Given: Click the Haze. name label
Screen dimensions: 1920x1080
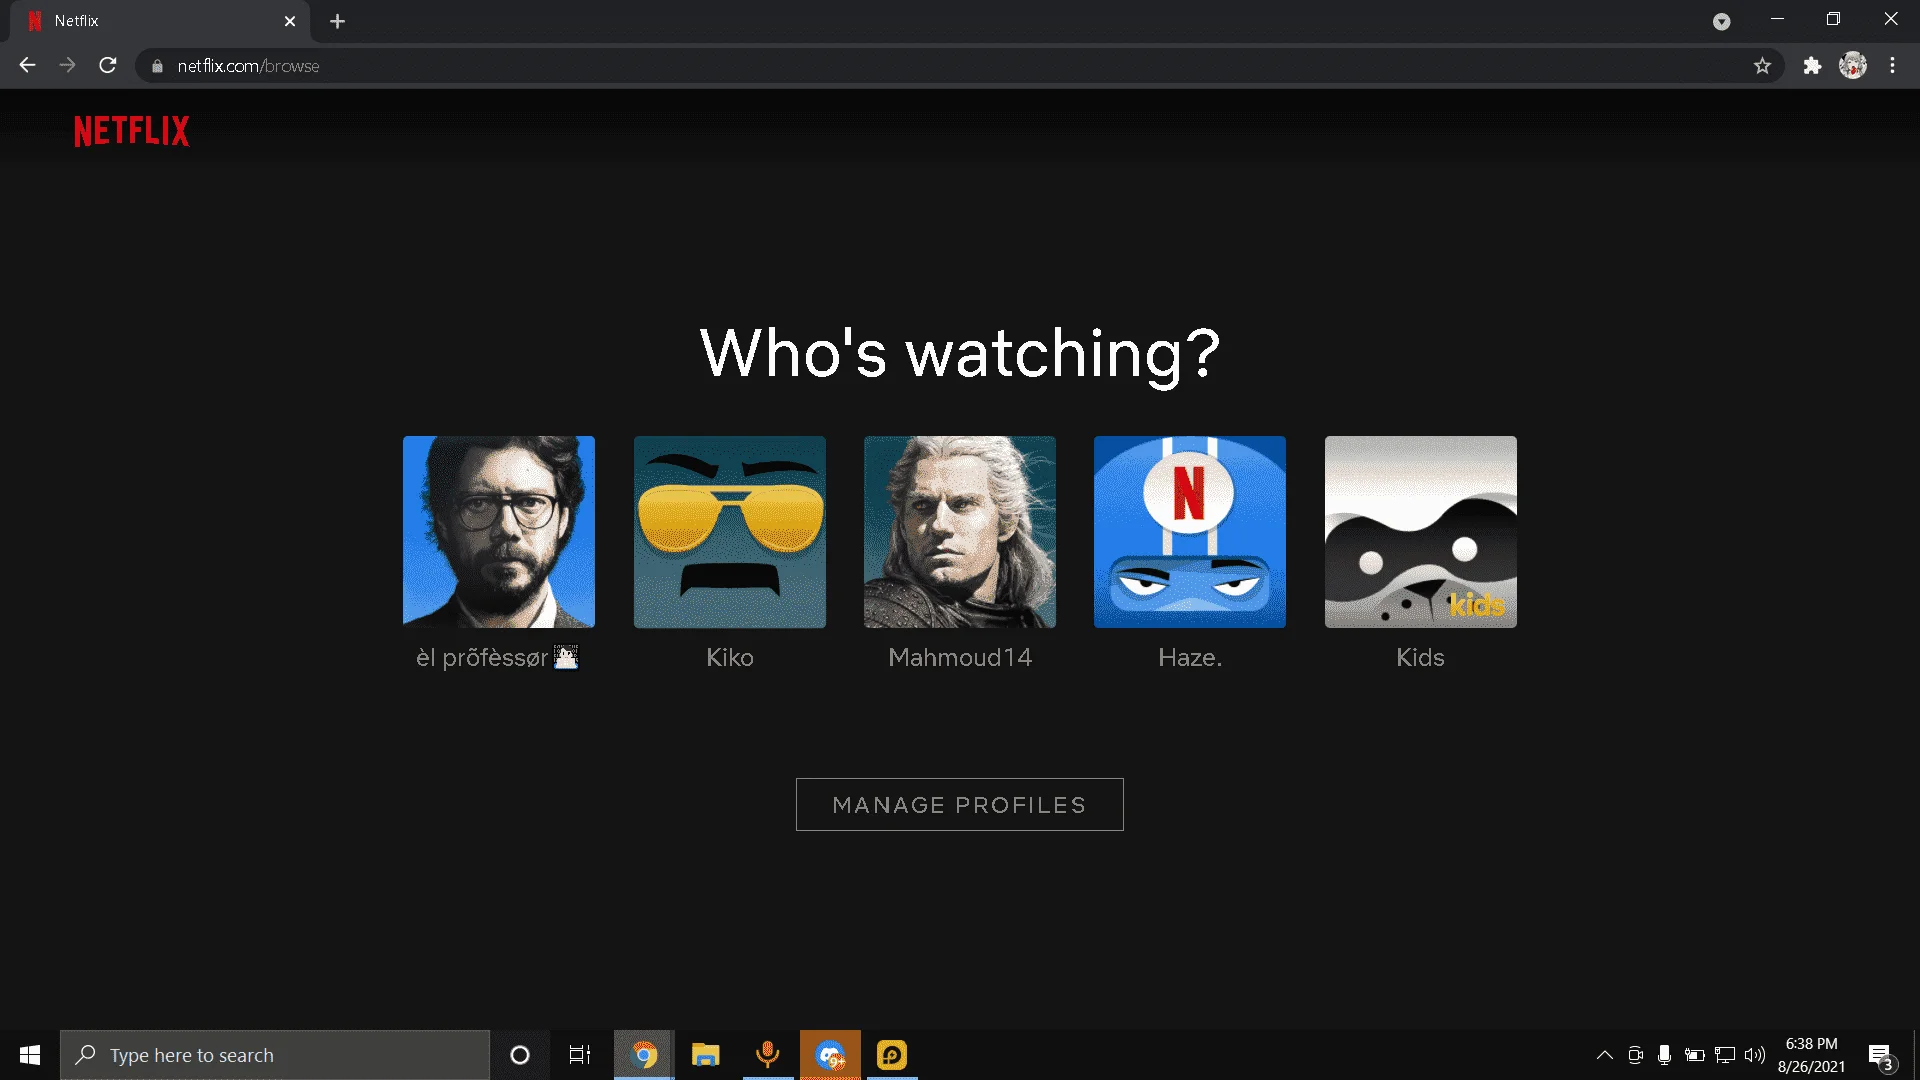Looking at the screenshot, I should [x=1190, y=657].
